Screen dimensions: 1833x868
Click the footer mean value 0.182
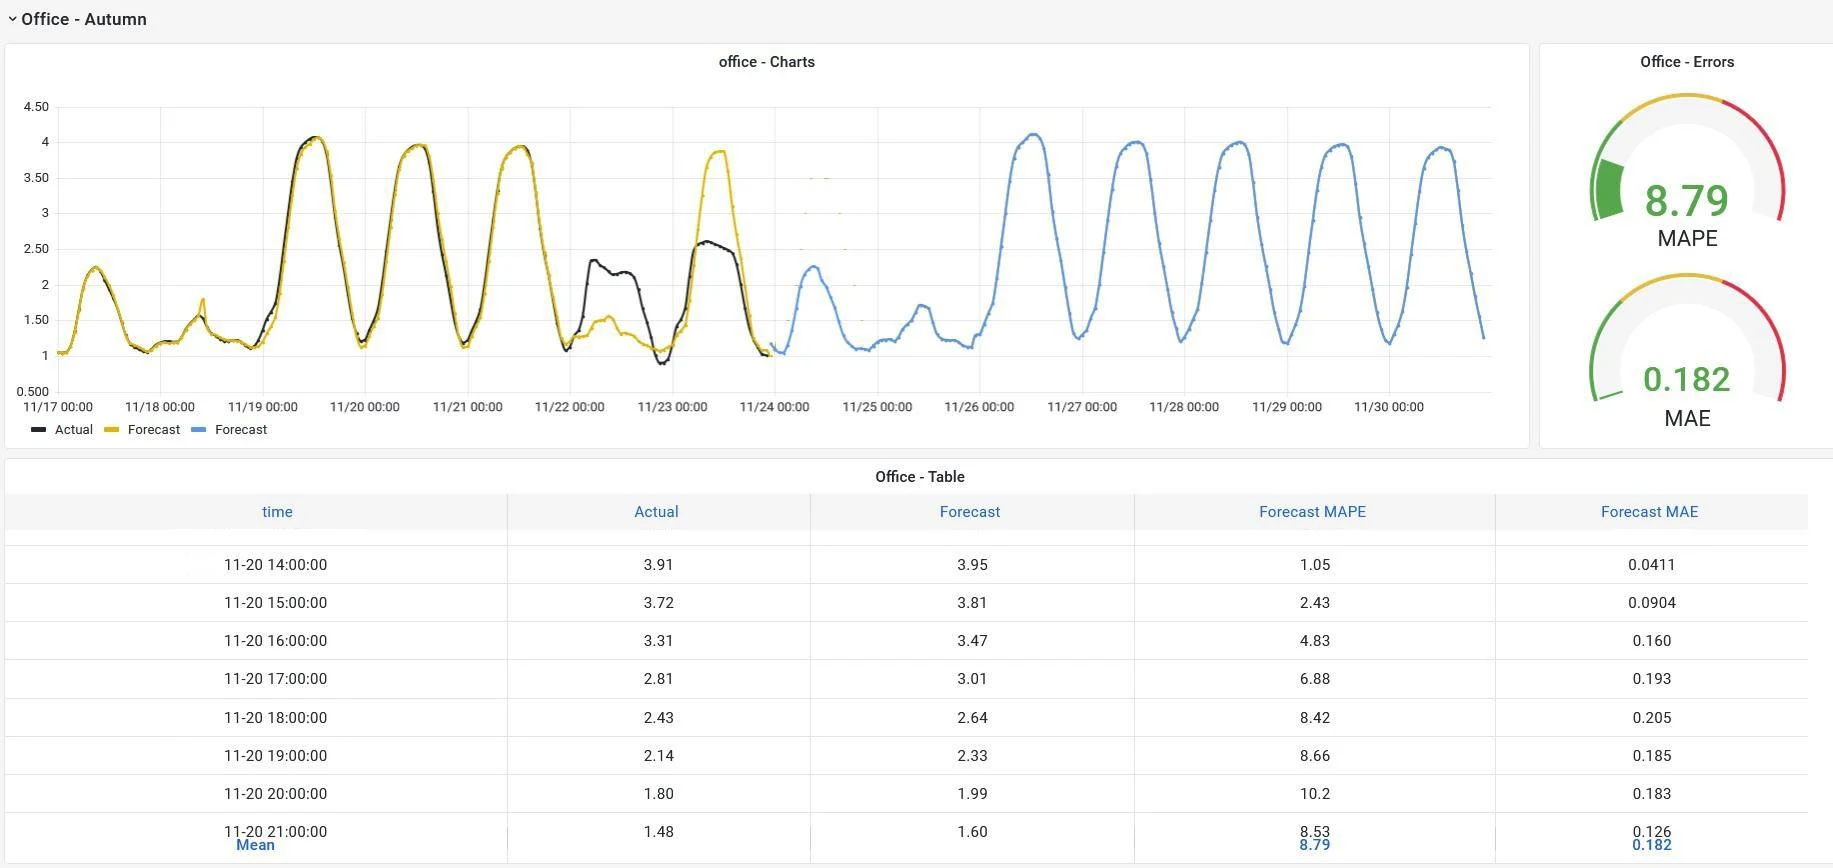(x=1652, y=846)
